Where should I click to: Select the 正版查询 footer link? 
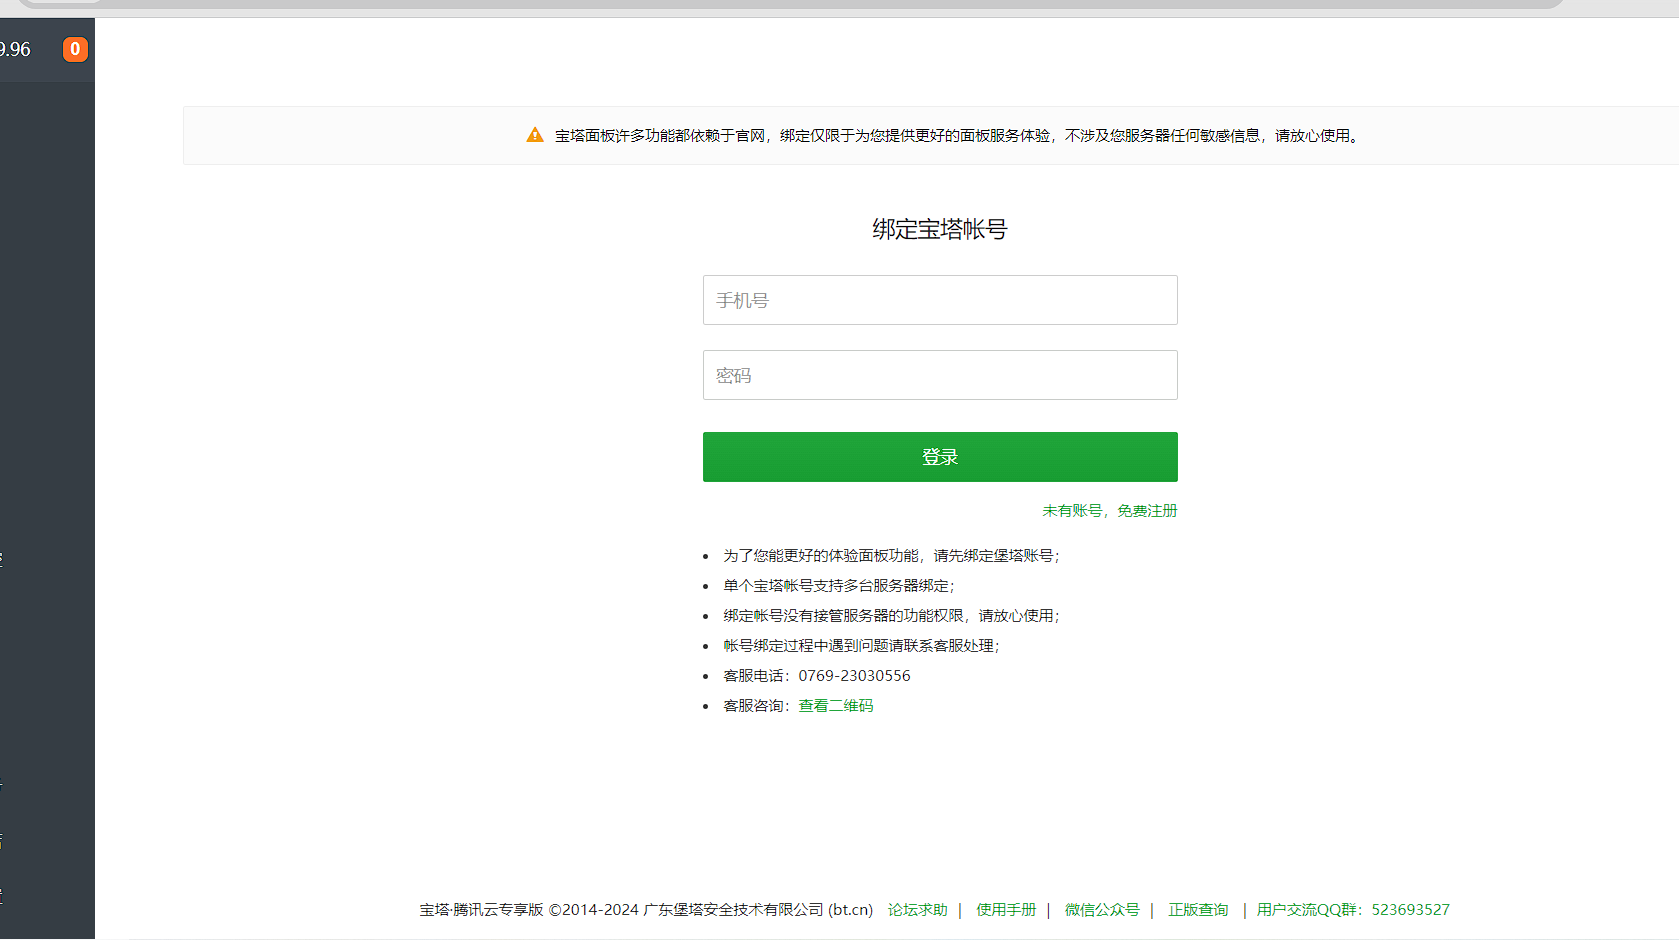point(1198,910)
